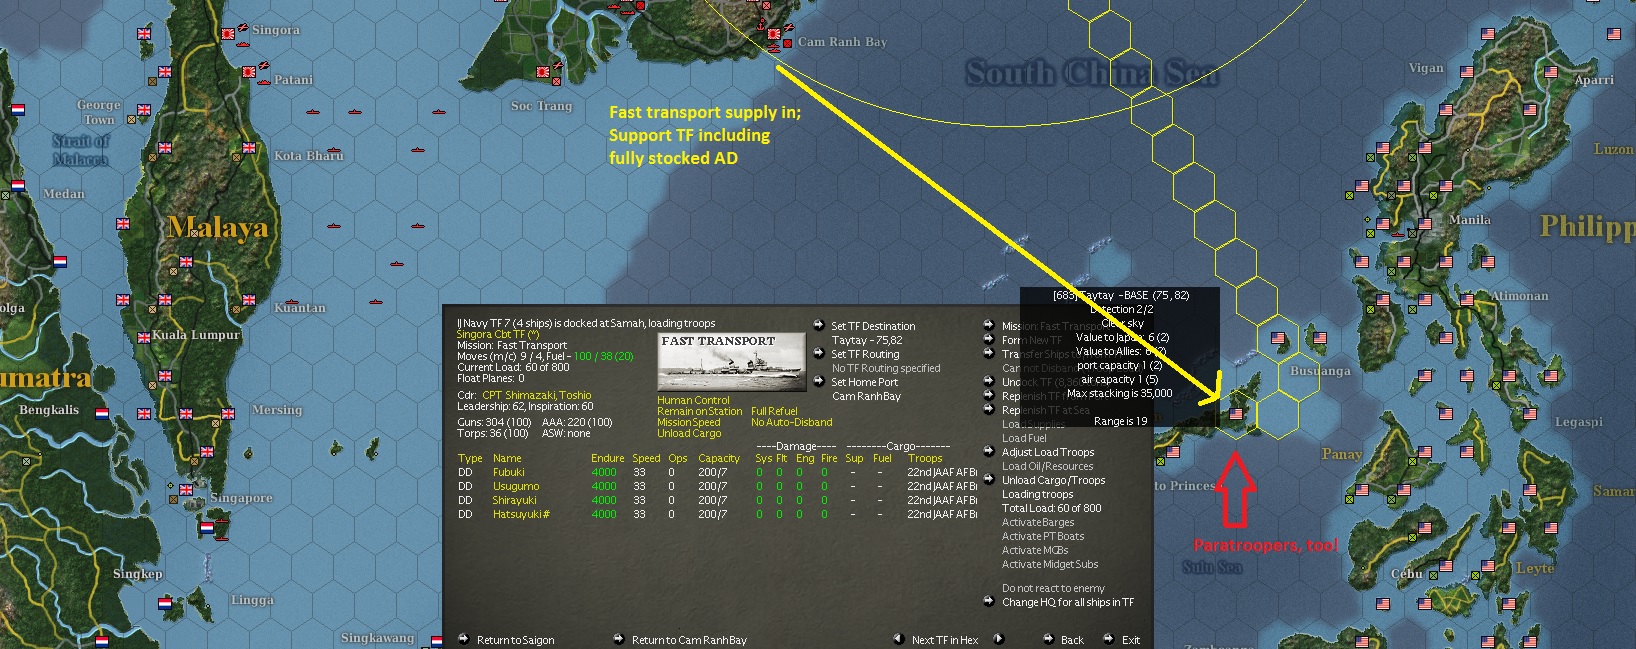Toggle the Mission Speed setting
Image resolution: width=1636 pixels, height=649 pixels.
click(688, 422)
